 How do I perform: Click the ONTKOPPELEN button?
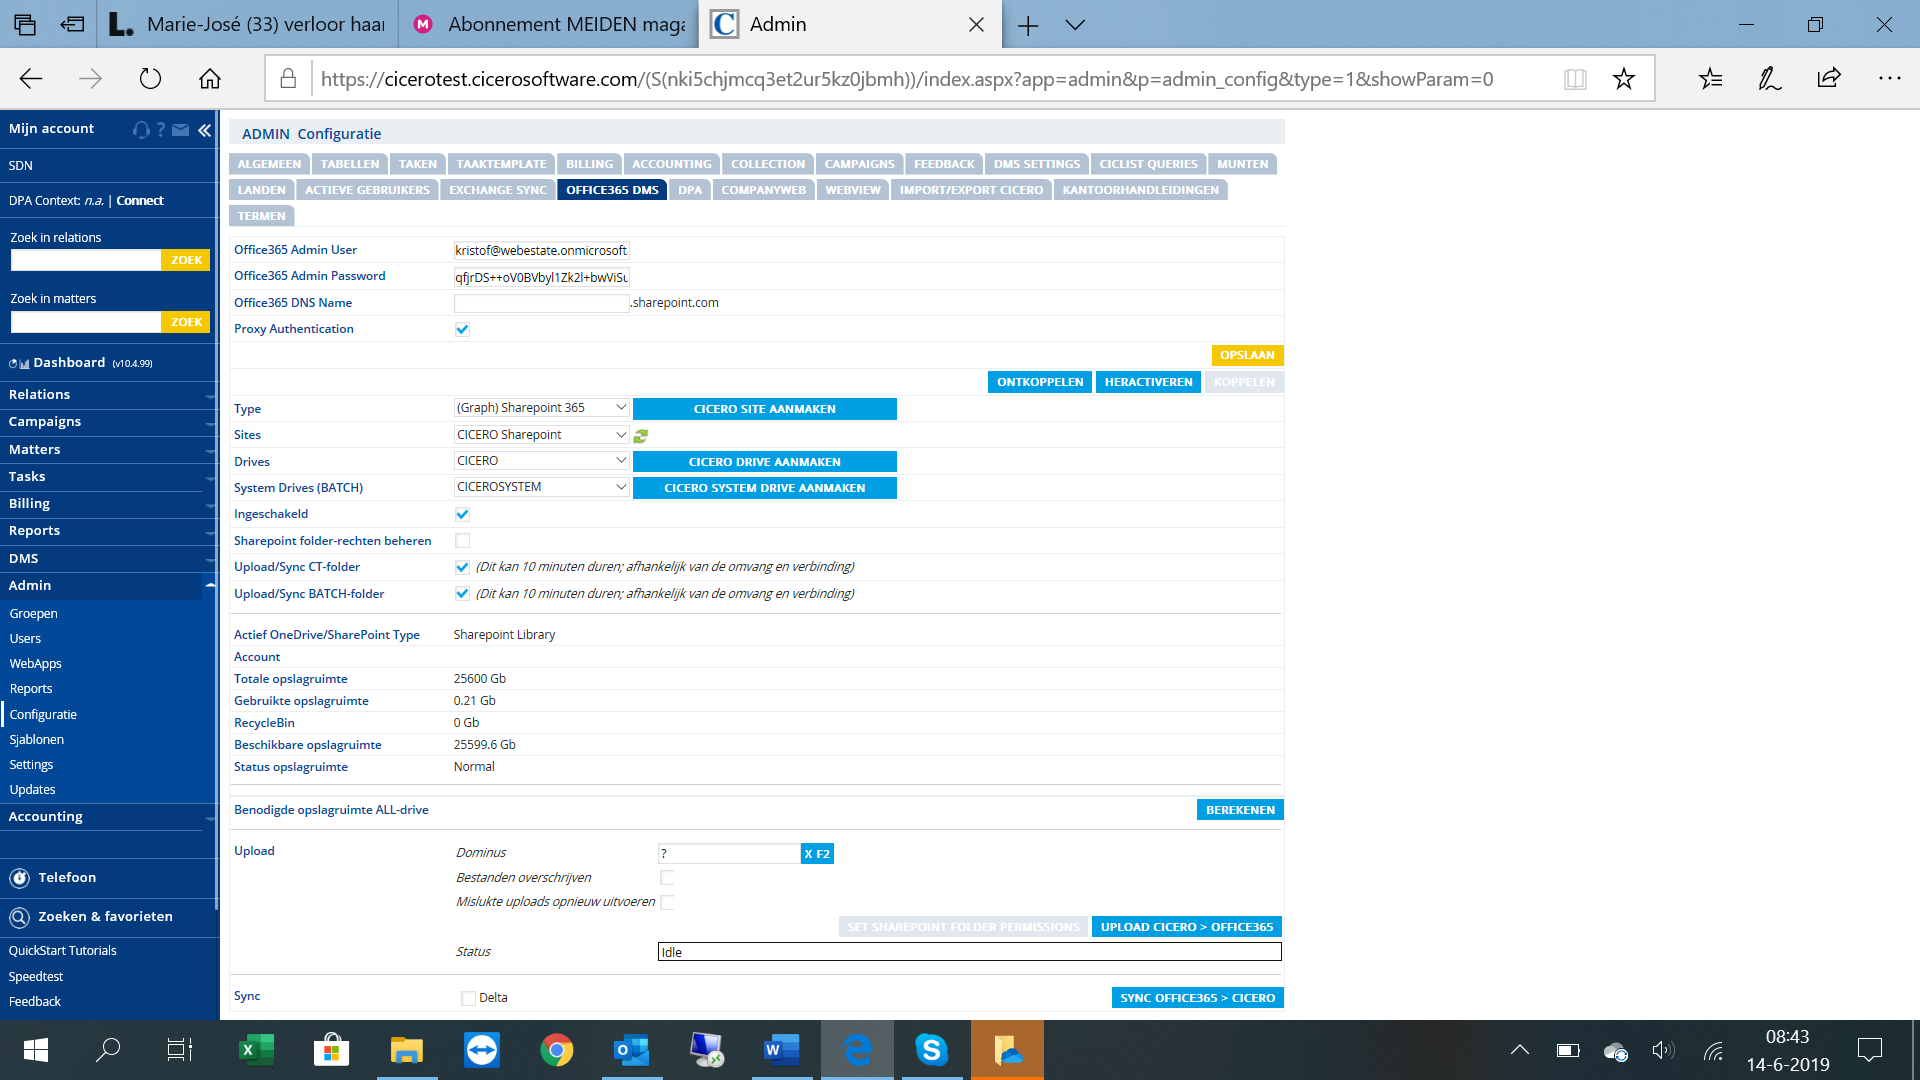coord(1040,382)
